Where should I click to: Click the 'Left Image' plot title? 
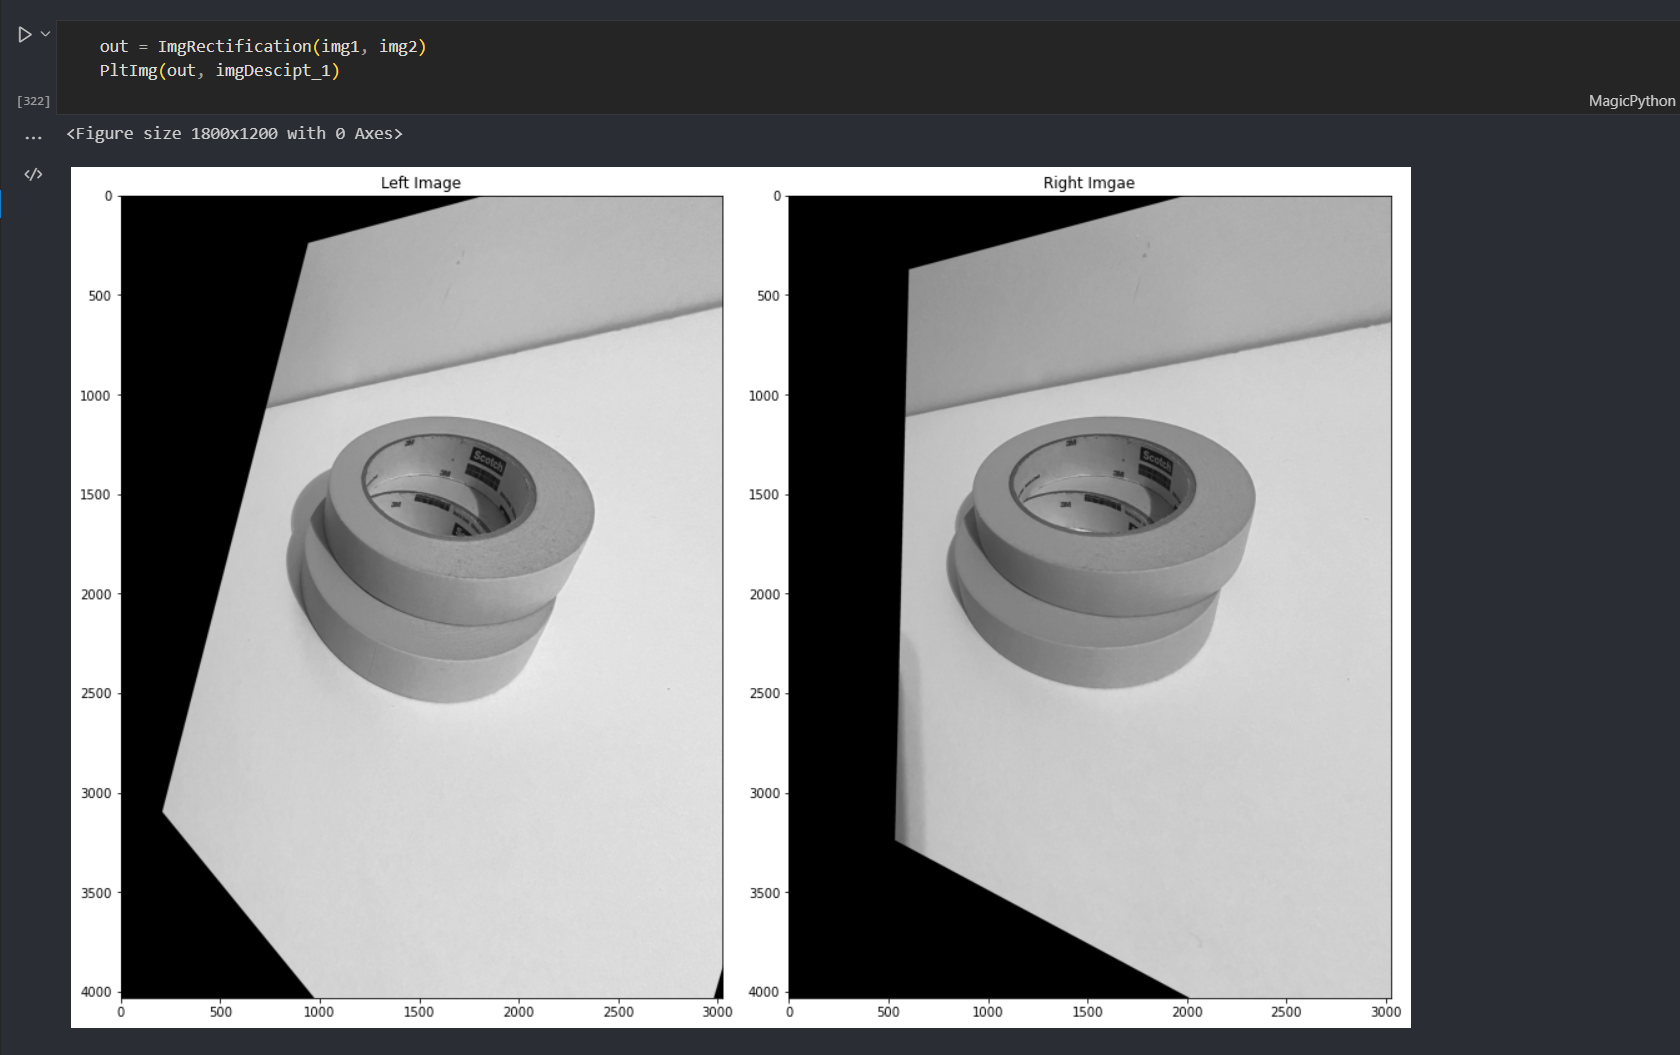[x=421, y=183]
